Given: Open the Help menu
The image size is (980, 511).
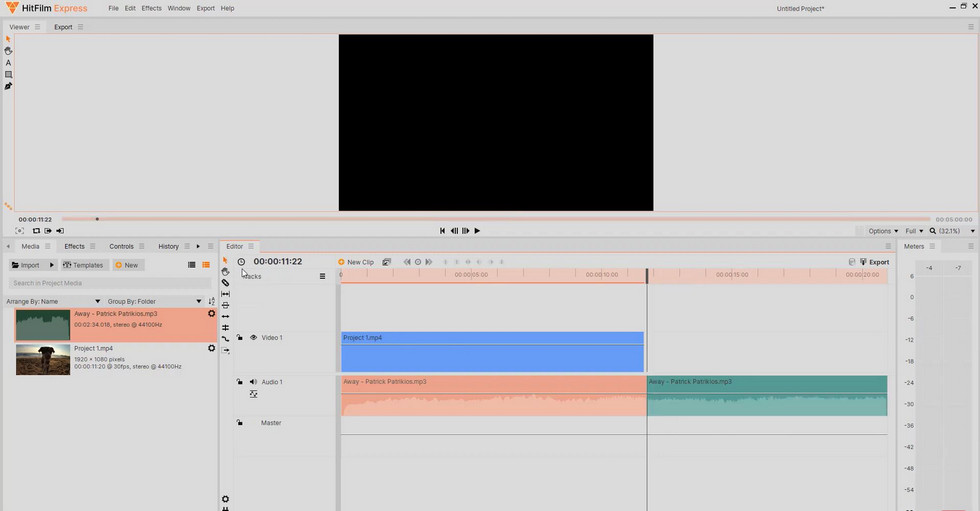Looking at the screenshot, I should (x=228, y=8).
